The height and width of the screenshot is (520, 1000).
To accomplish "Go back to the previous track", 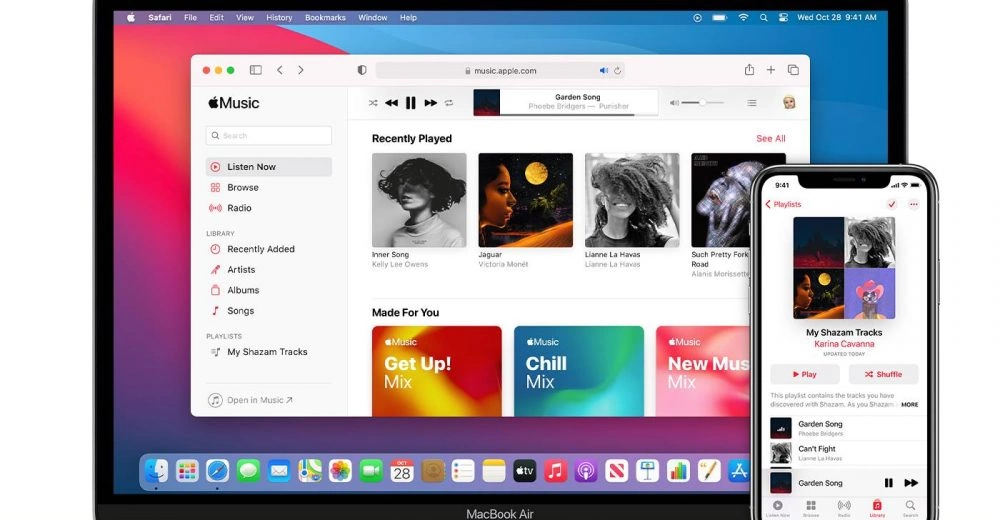I will (x=391, y=103).
